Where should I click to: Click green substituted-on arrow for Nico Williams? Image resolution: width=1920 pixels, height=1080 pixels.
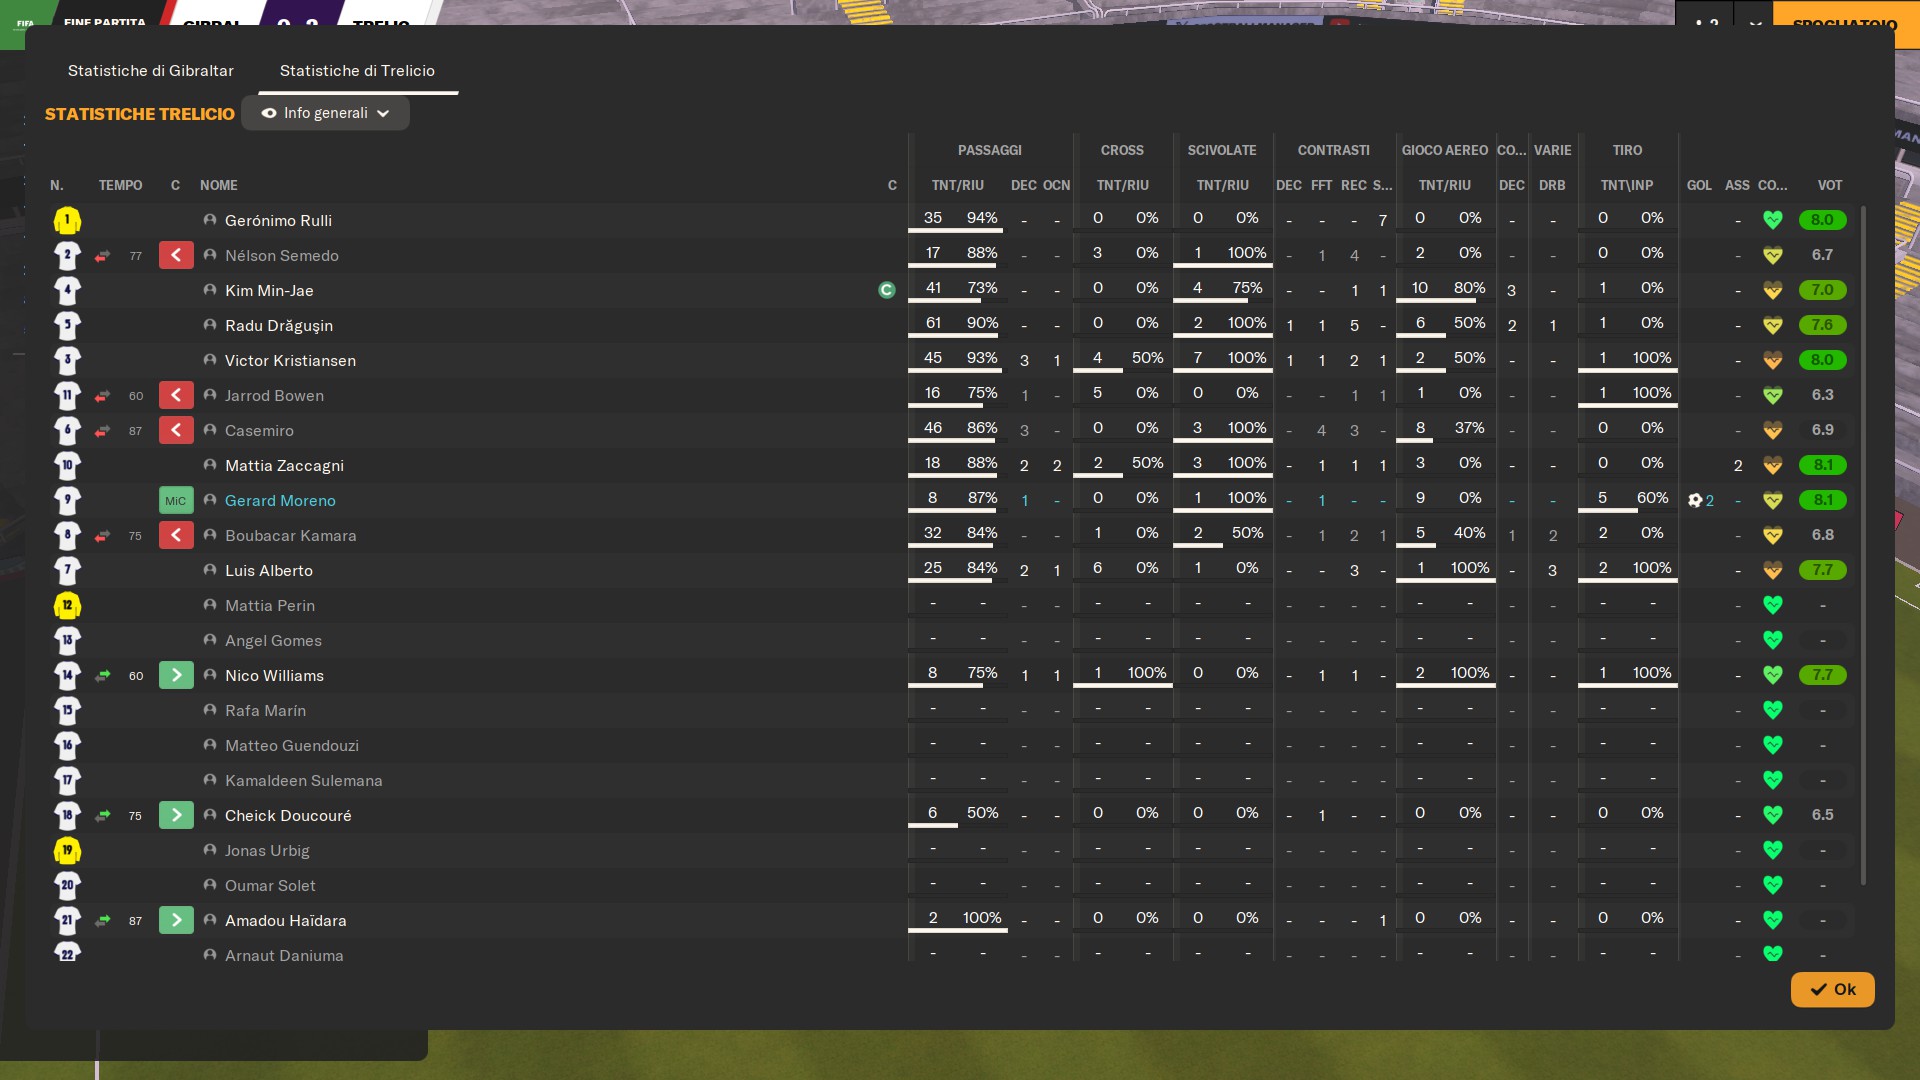coord(176,676)
